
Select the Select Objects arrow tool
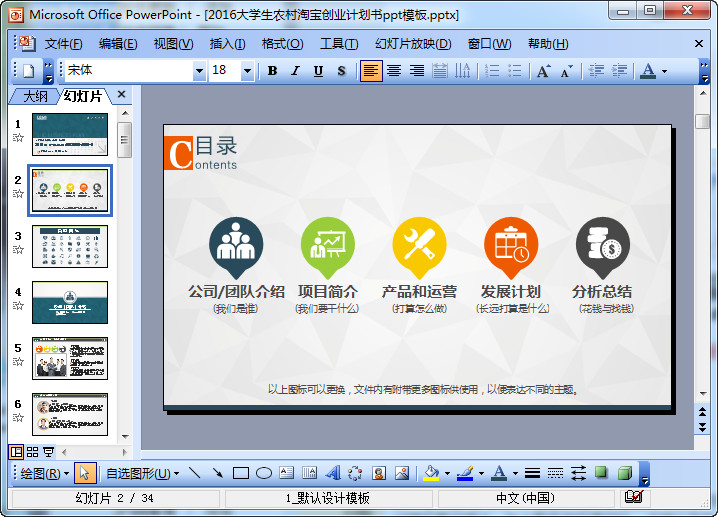click(85, 473)
